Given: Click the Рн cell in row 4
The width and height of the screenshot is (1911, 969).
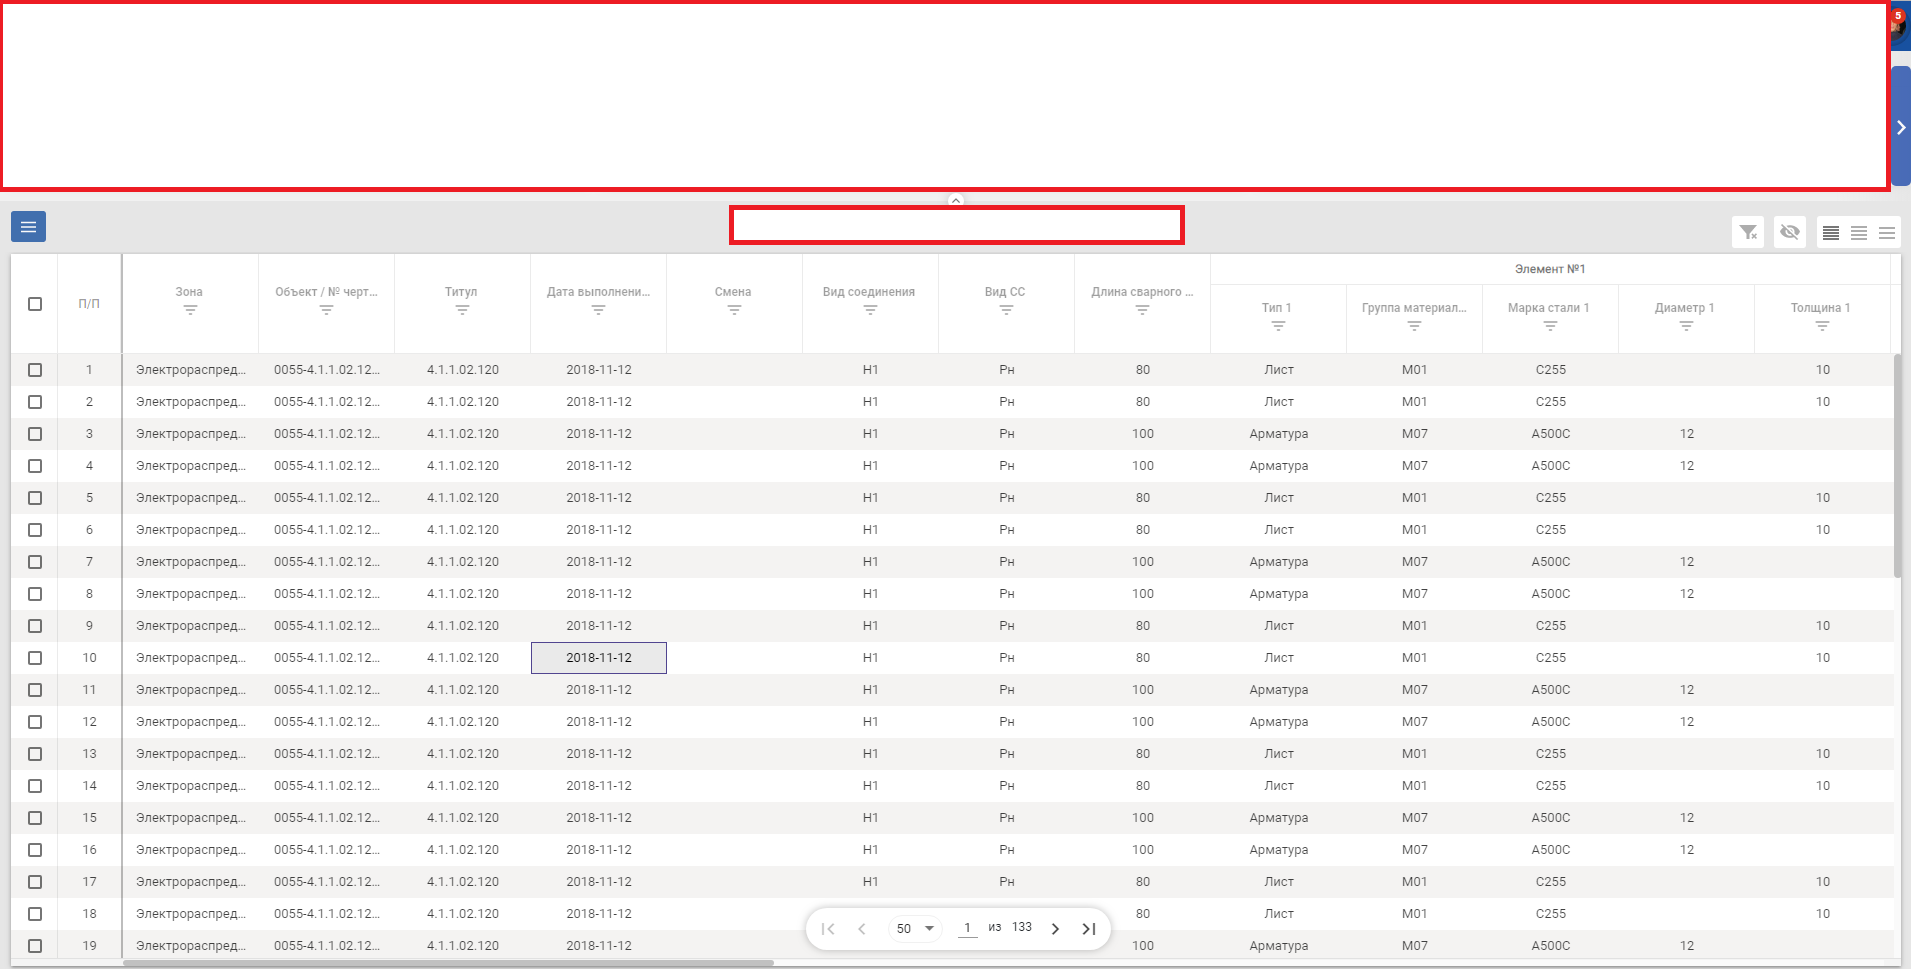Looking at the screenshot, I should coord(1007,466).
